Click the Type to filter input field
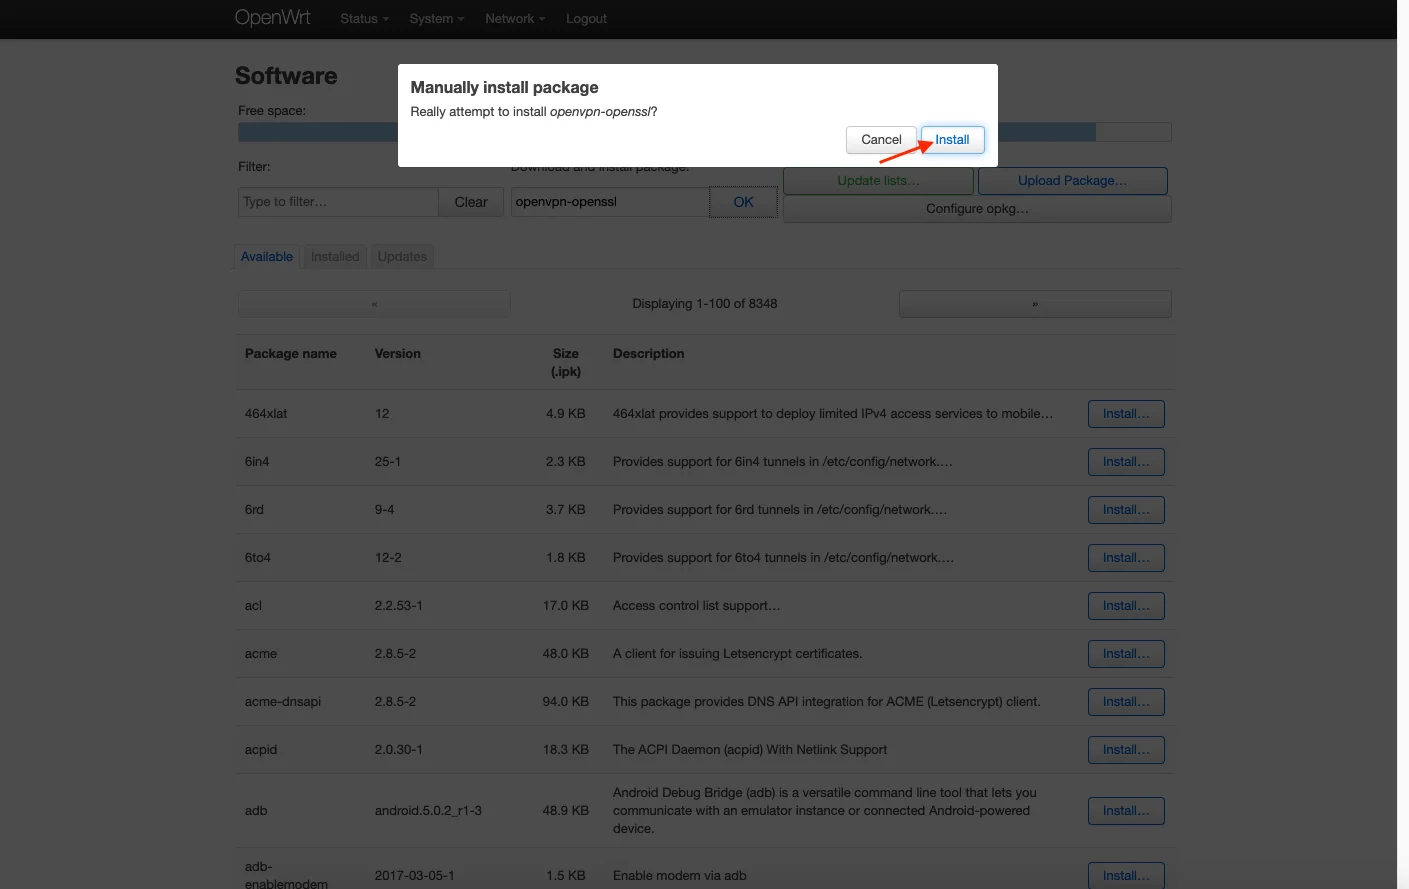Screen dimensions: 1409x889 [338, 202]
